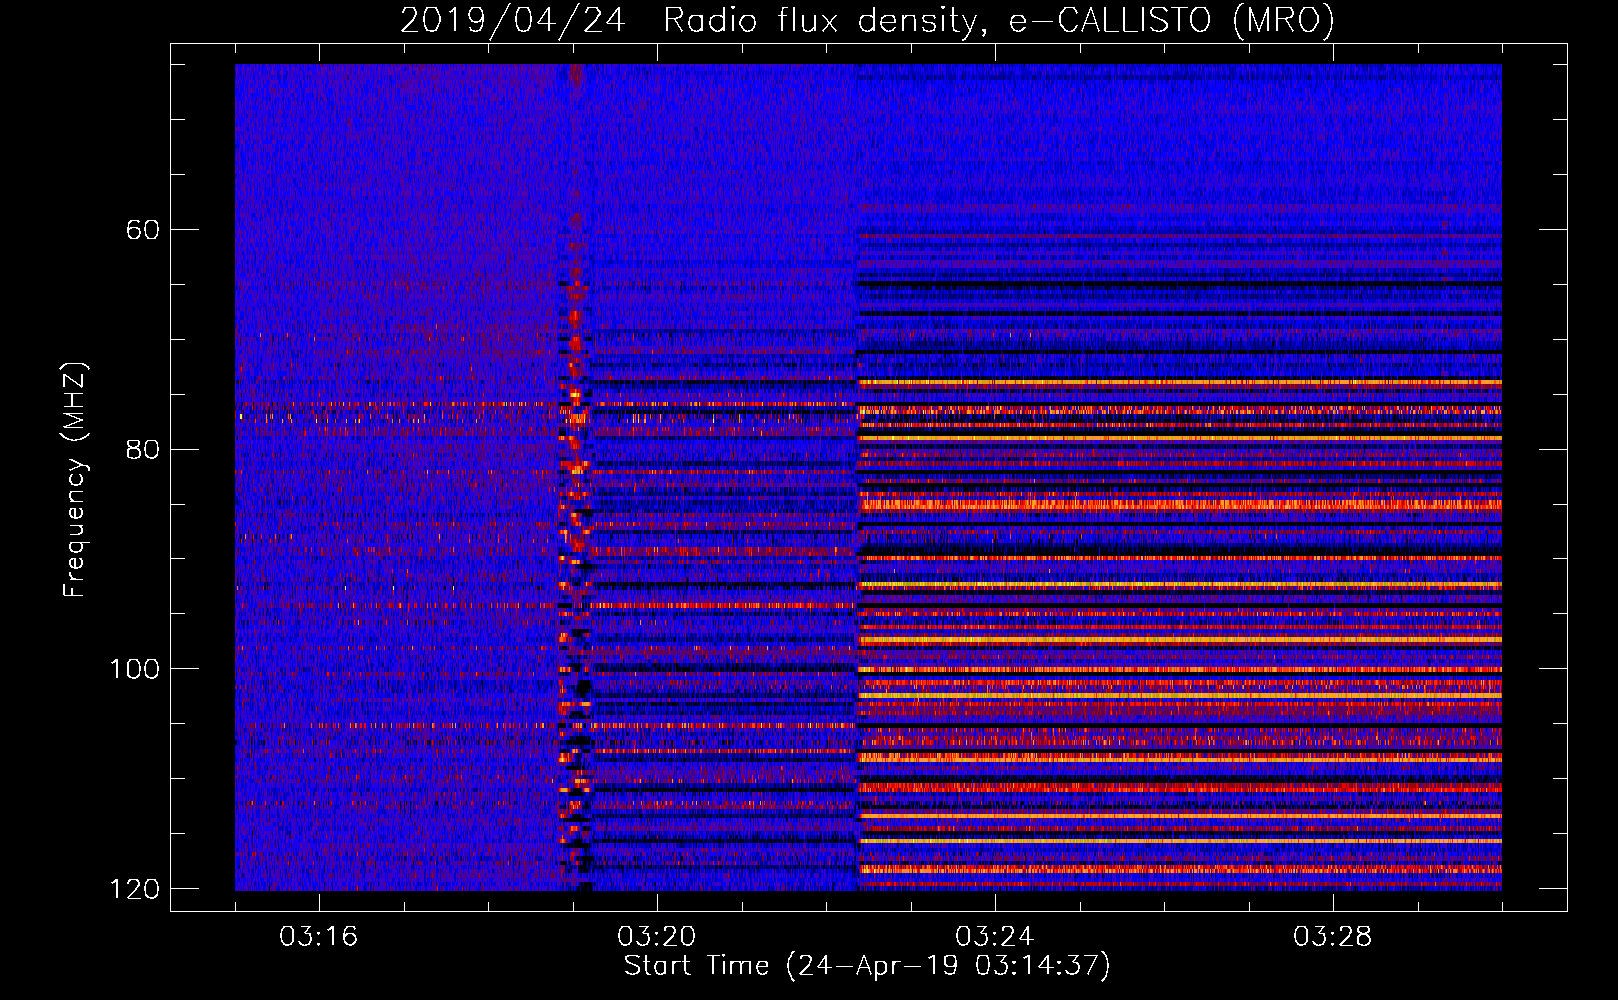Click the 60 MHz frequency tick label
The width and height of the screenshot is (1618, 1000).
[x=143, y=230]
